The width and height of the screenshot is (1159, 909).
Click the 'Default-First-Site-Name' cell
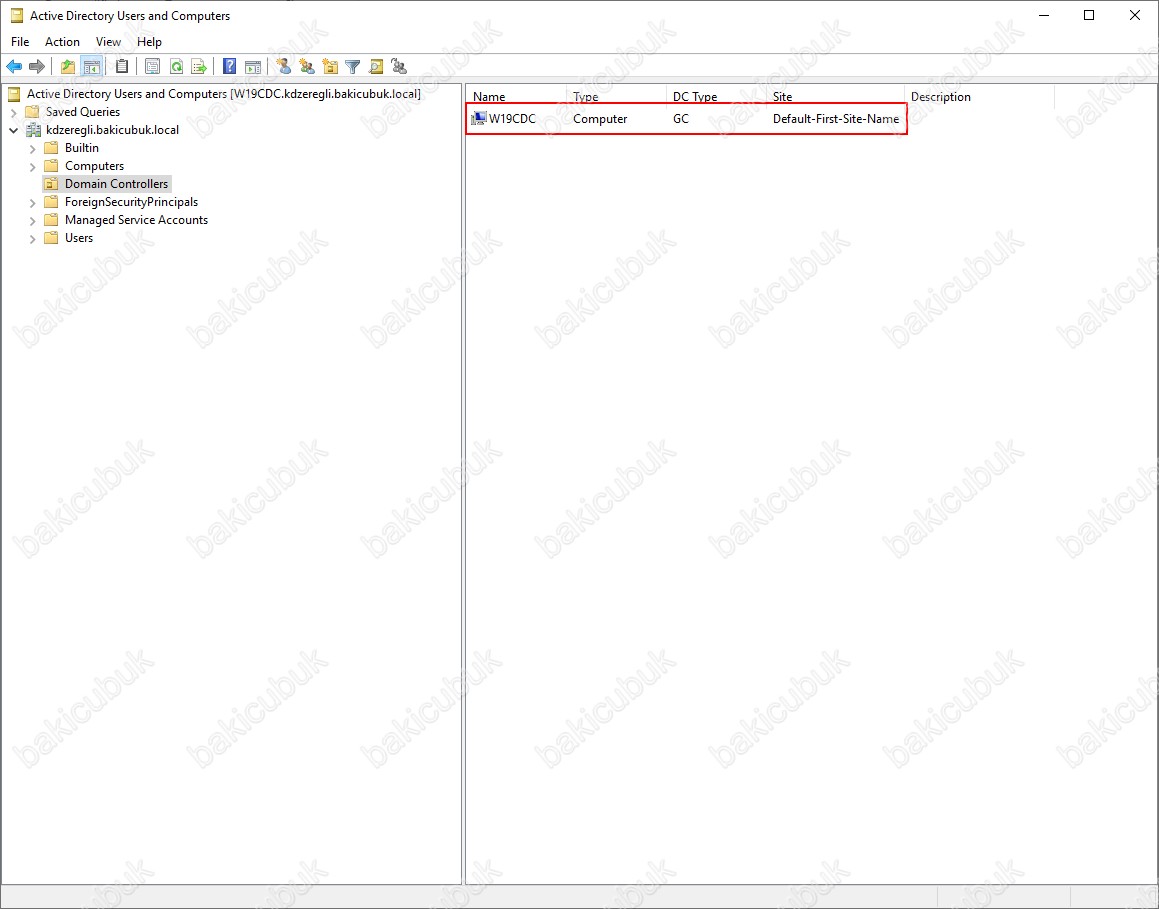click(x=836, y=118)
